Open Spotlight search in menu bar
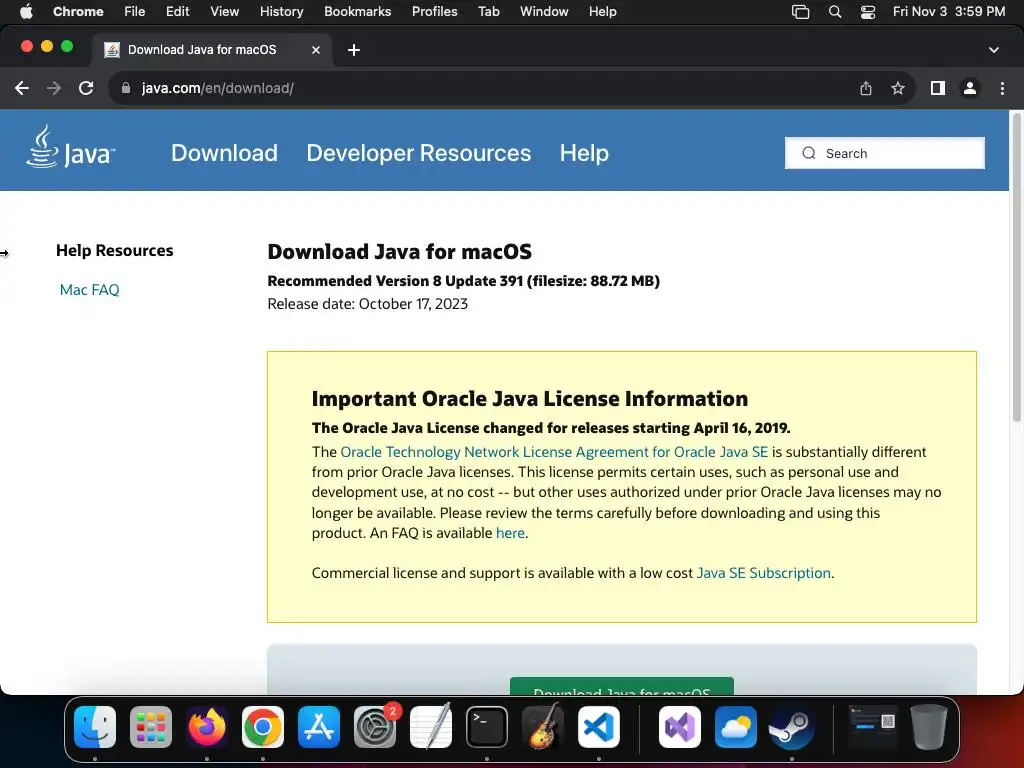The height and width of the screenshot is (768, 1024). 835,11
